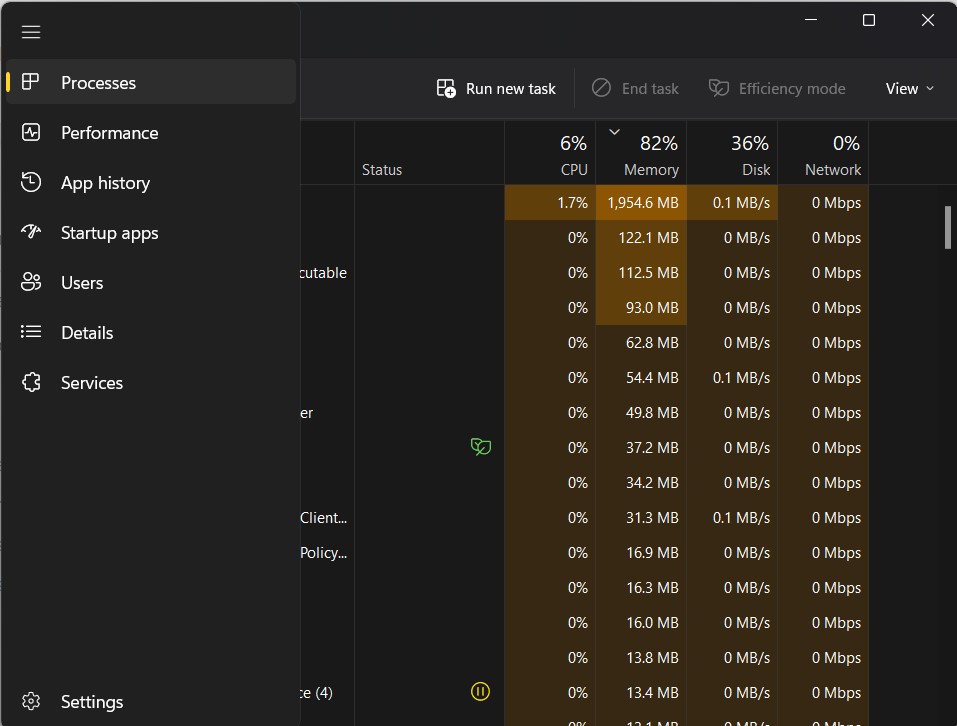This screenshot has width=957, height=726.
Task: Click the Efficiency mode button
Action: tap(777, 88)
